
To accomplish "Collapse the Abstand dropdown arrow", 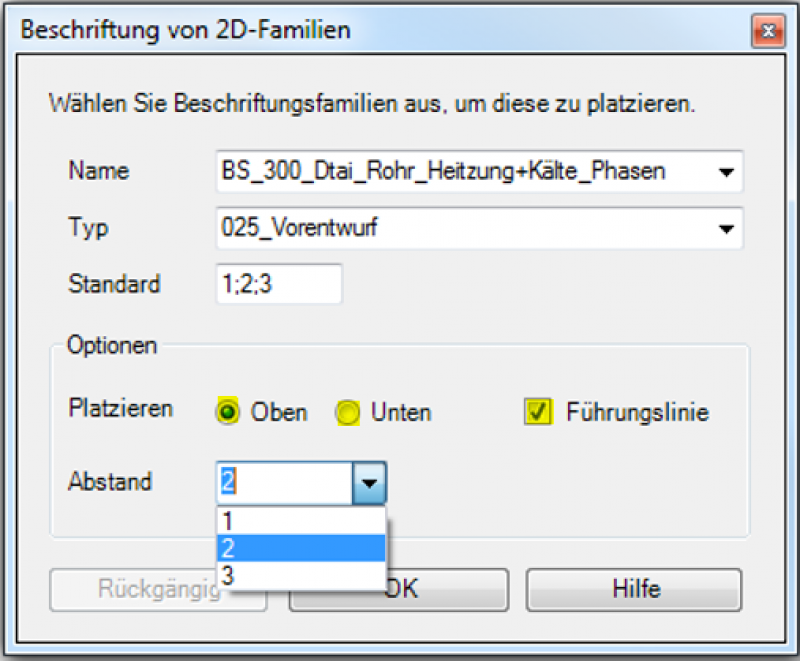I will 369,483.
